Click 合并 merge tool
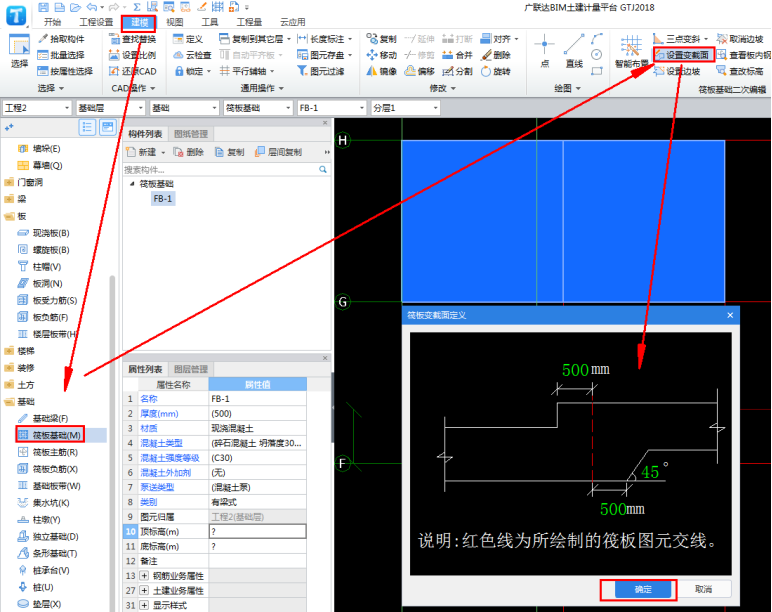Image resolution: width=772 pixels, height=612 pixels. coord(457,55)
